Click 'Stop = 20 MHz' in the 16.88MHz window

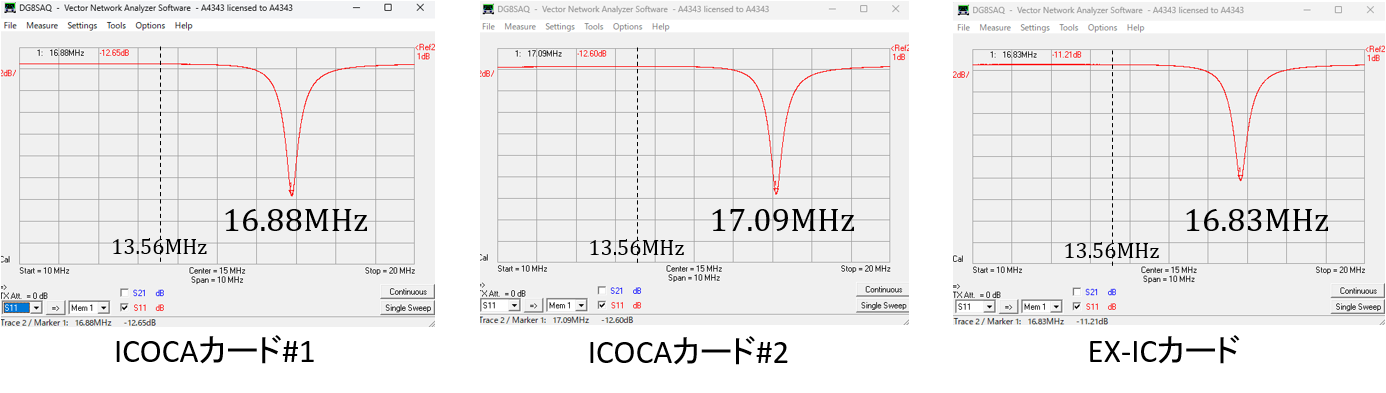389,270
